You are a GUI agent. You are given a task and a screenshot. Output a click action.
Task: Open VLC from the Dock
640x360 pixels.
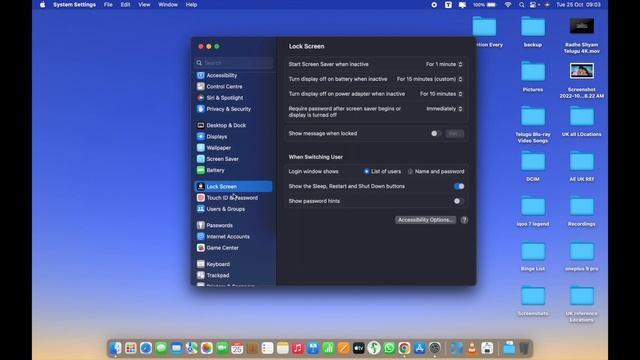[472, 348]
